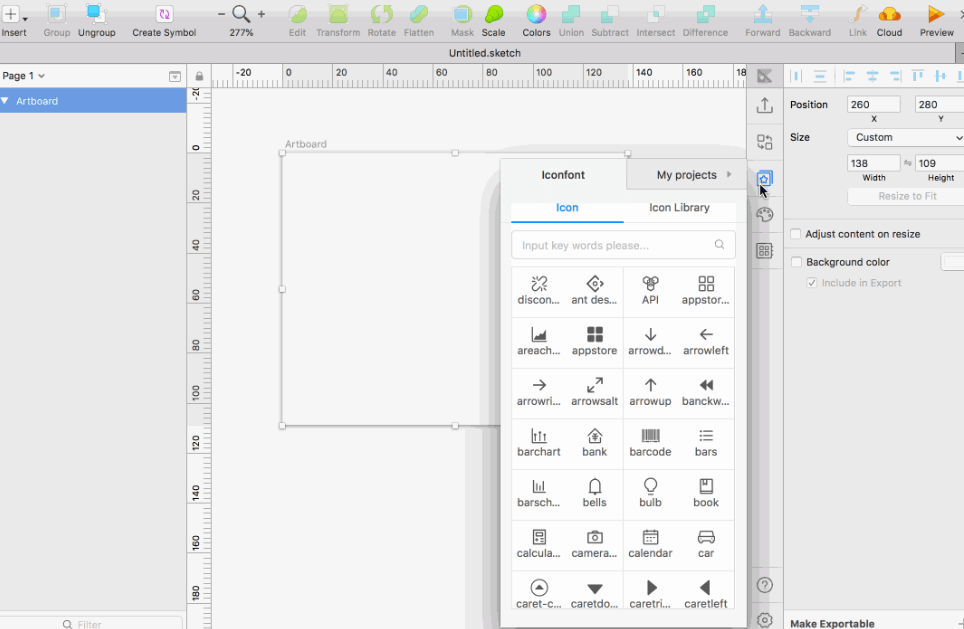Click the Width field showing 138
Image resolution: width=964 pixels, height=629 pixels.
(x=873, y=163)
